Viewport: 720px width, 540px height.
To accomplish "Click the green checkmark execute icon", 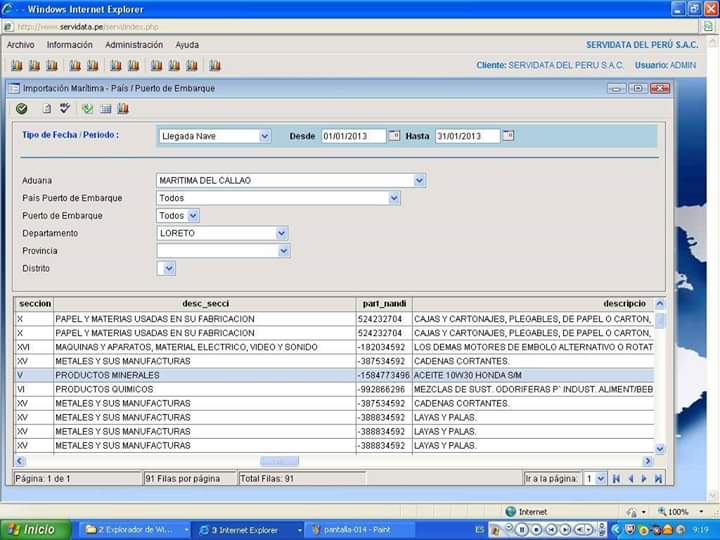I will [22, 108].
